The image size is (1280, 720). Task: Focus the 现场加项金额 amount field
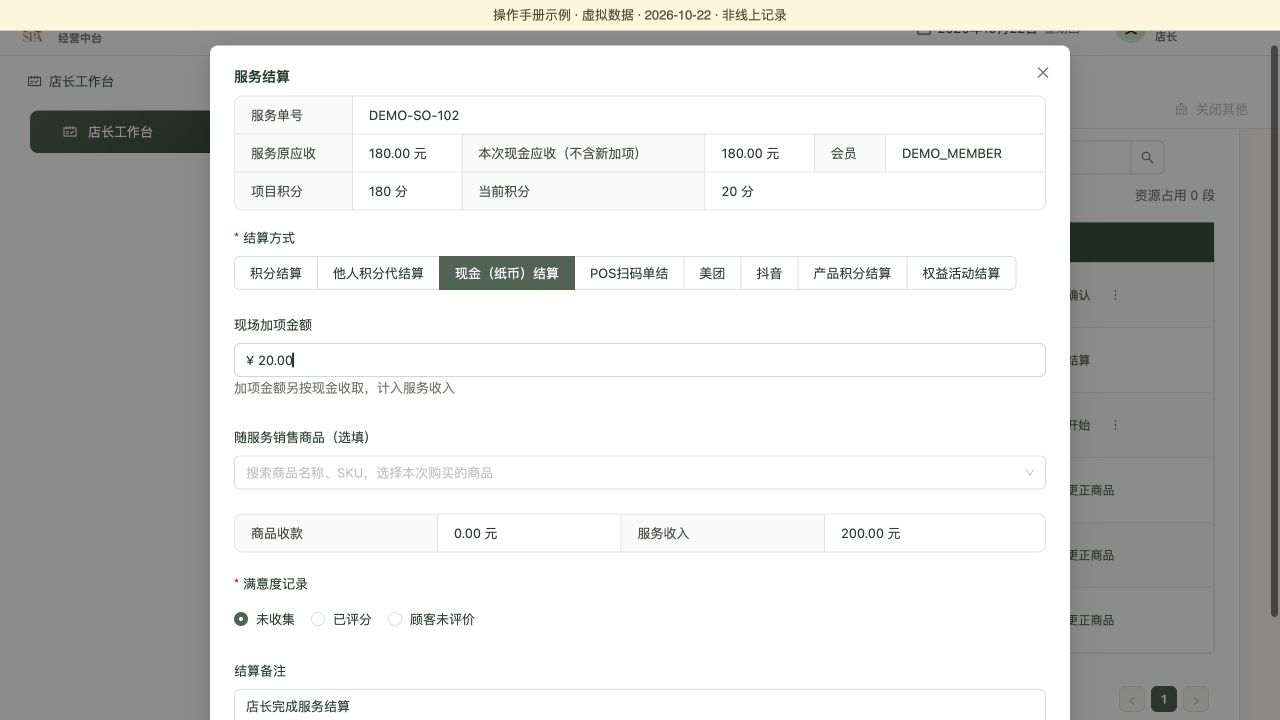(640, 360)
